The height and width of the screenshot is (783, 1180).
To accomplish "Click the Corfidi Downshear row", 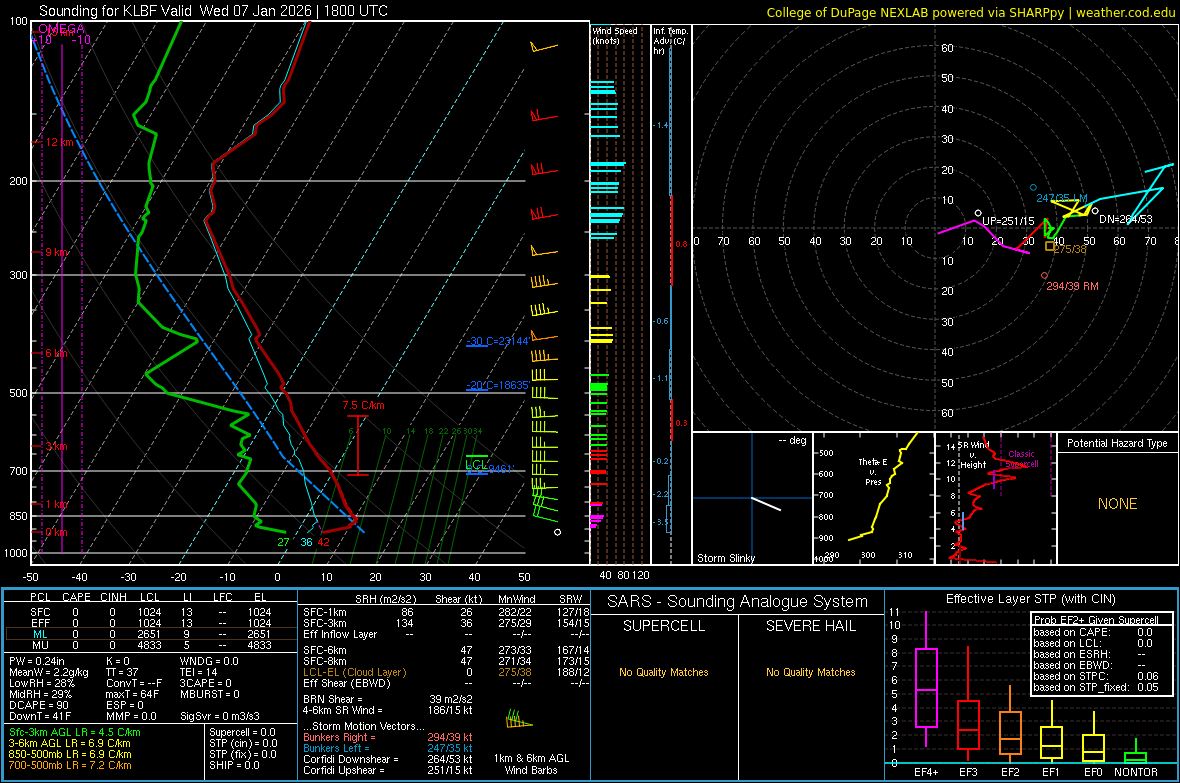I will (x=388, y=759).
